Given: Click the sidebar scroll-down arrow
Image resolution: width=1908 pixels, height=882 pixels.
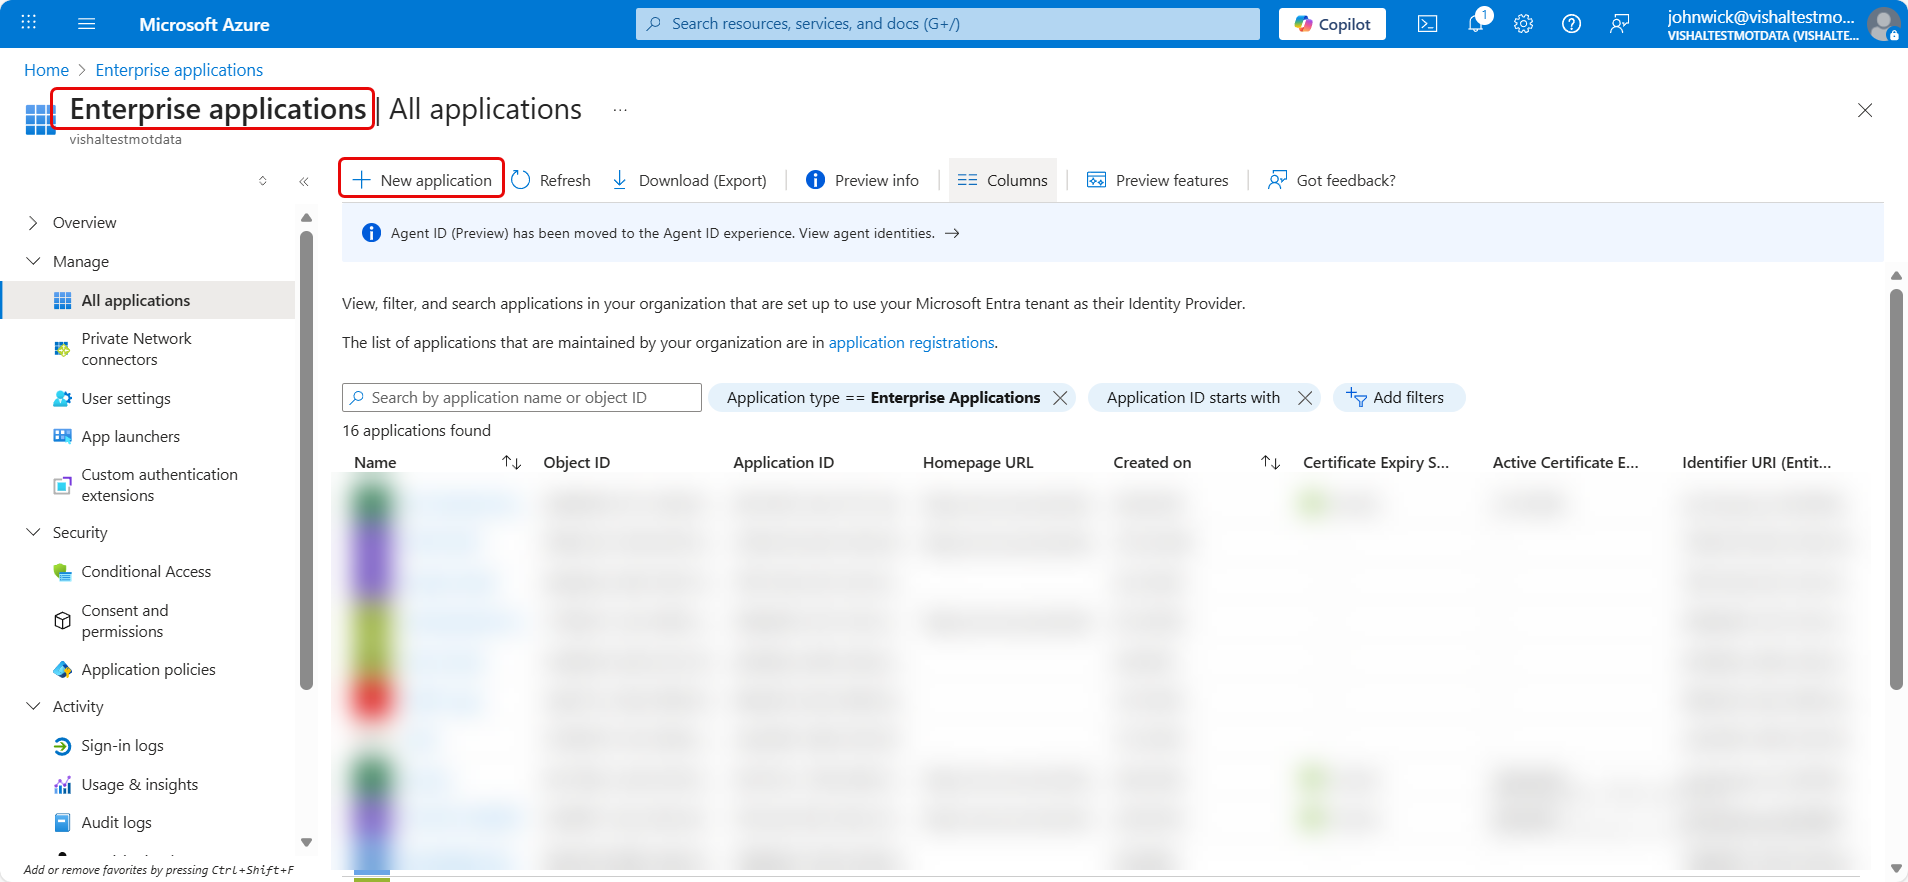Looking at the screenshot, I should coord(306,842).
